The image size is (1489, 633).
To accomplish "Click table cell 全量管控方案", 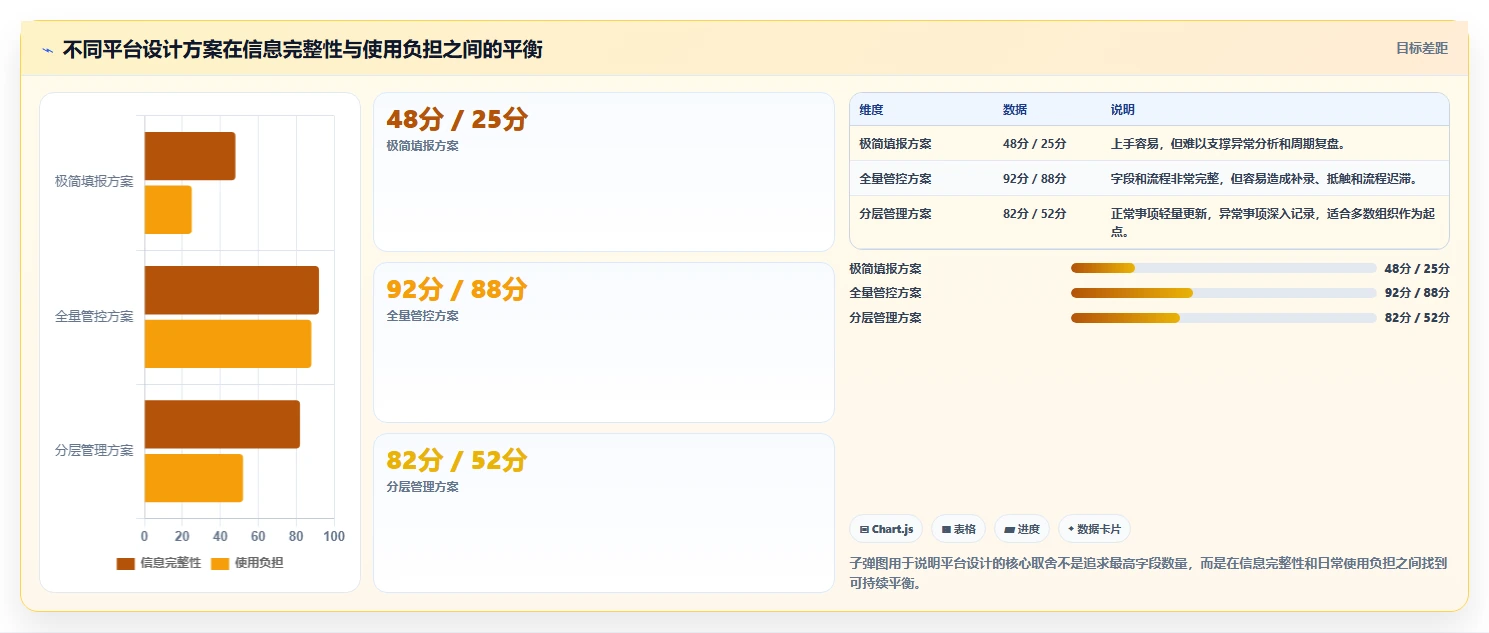I will 895,179.
